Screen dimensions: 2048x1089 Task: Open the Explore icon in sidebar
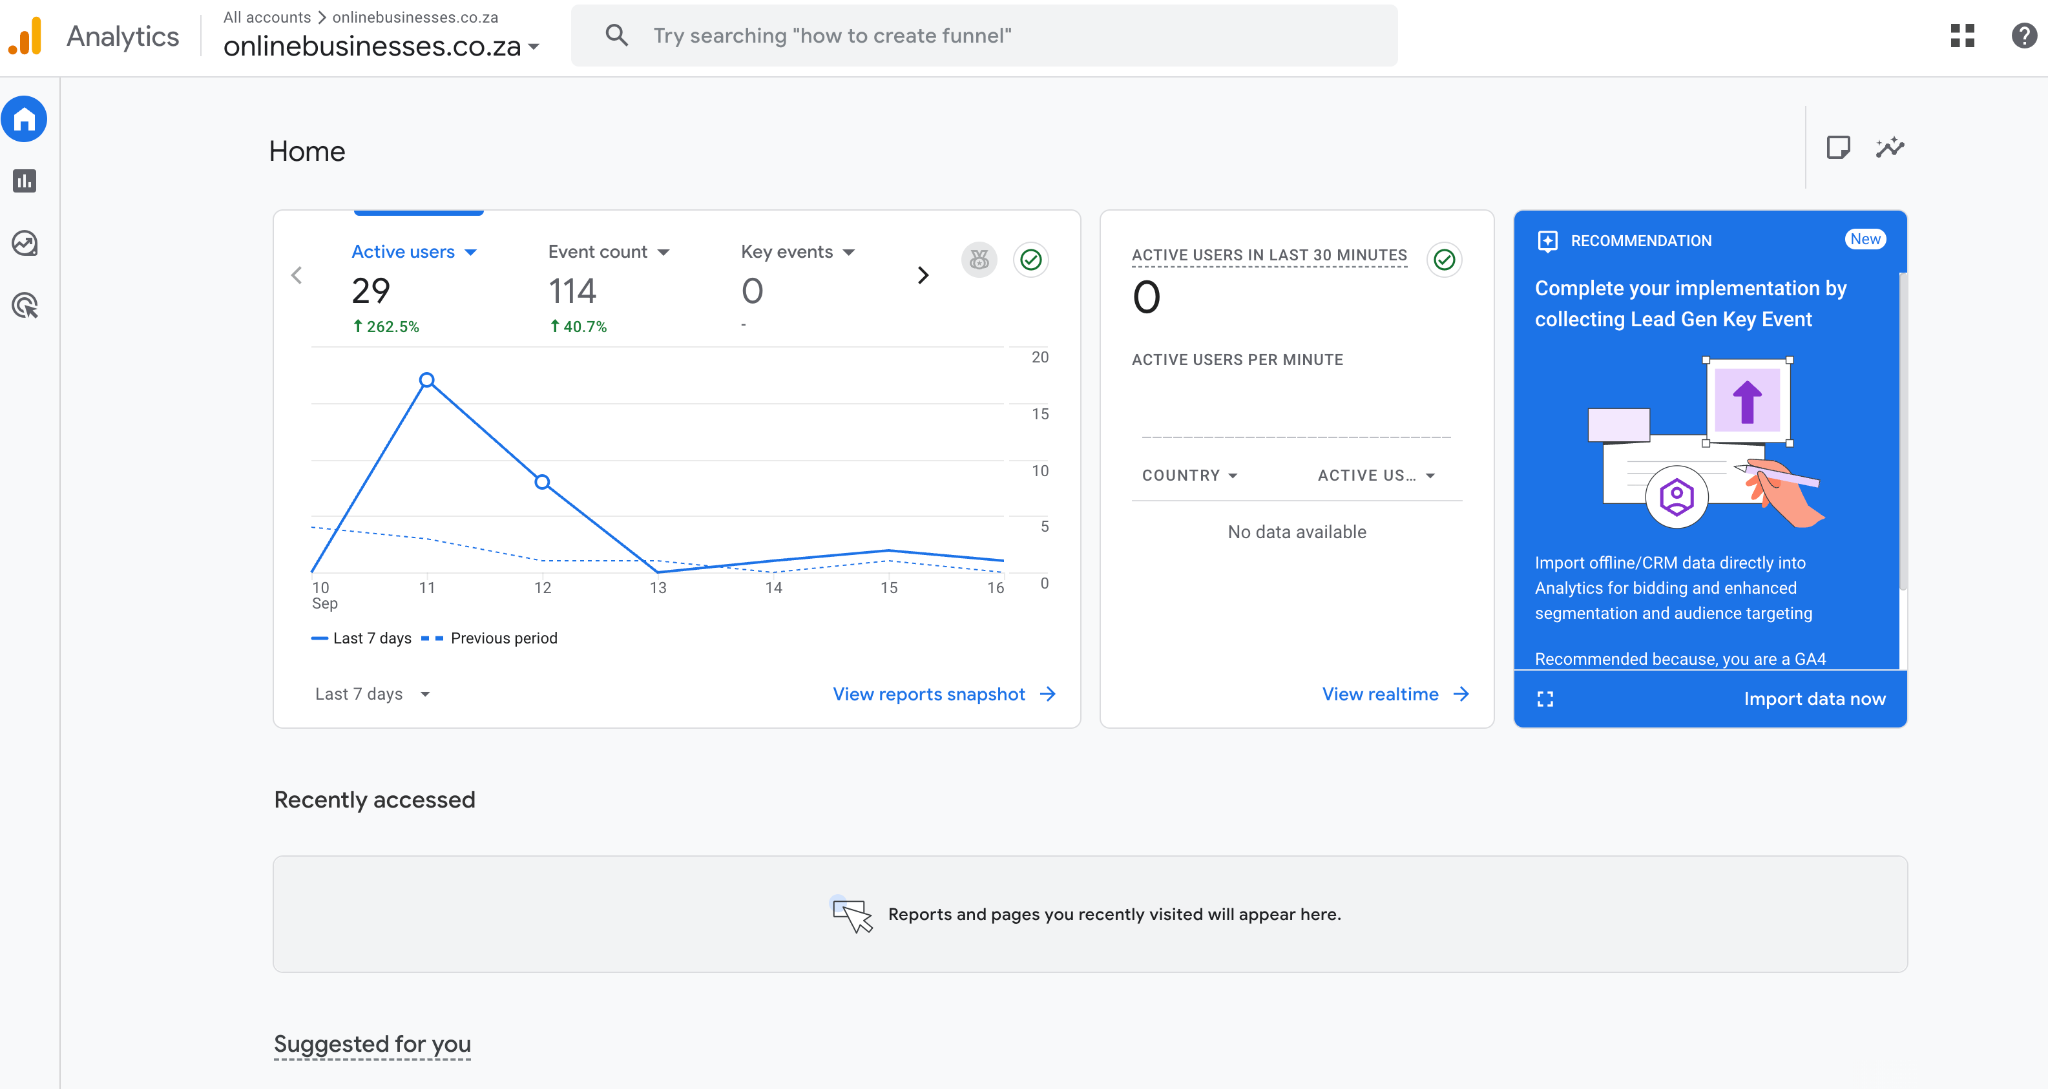25,243
